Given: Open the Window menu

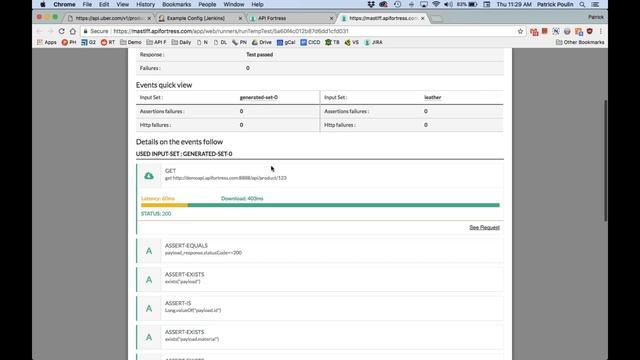Looking at the screenshot, I should coord(233,4).
